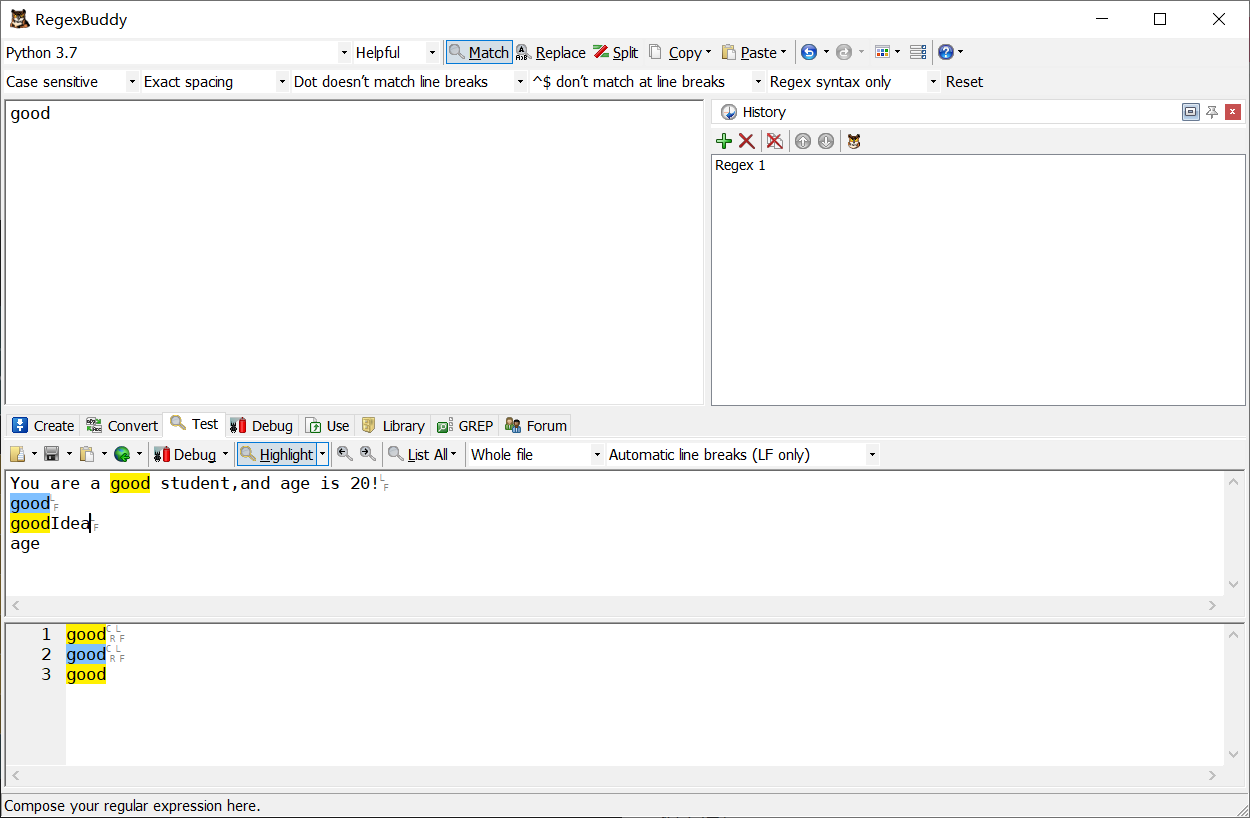Click the Reset options button
The width and height of the screenshot is (1250, 818).
(964, 82)
